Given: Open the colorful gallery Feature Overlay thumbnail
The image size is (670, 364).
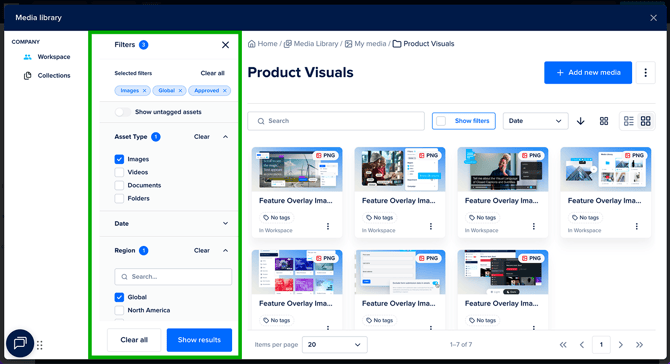Looking at the screenshot, I should coord(297,272).
